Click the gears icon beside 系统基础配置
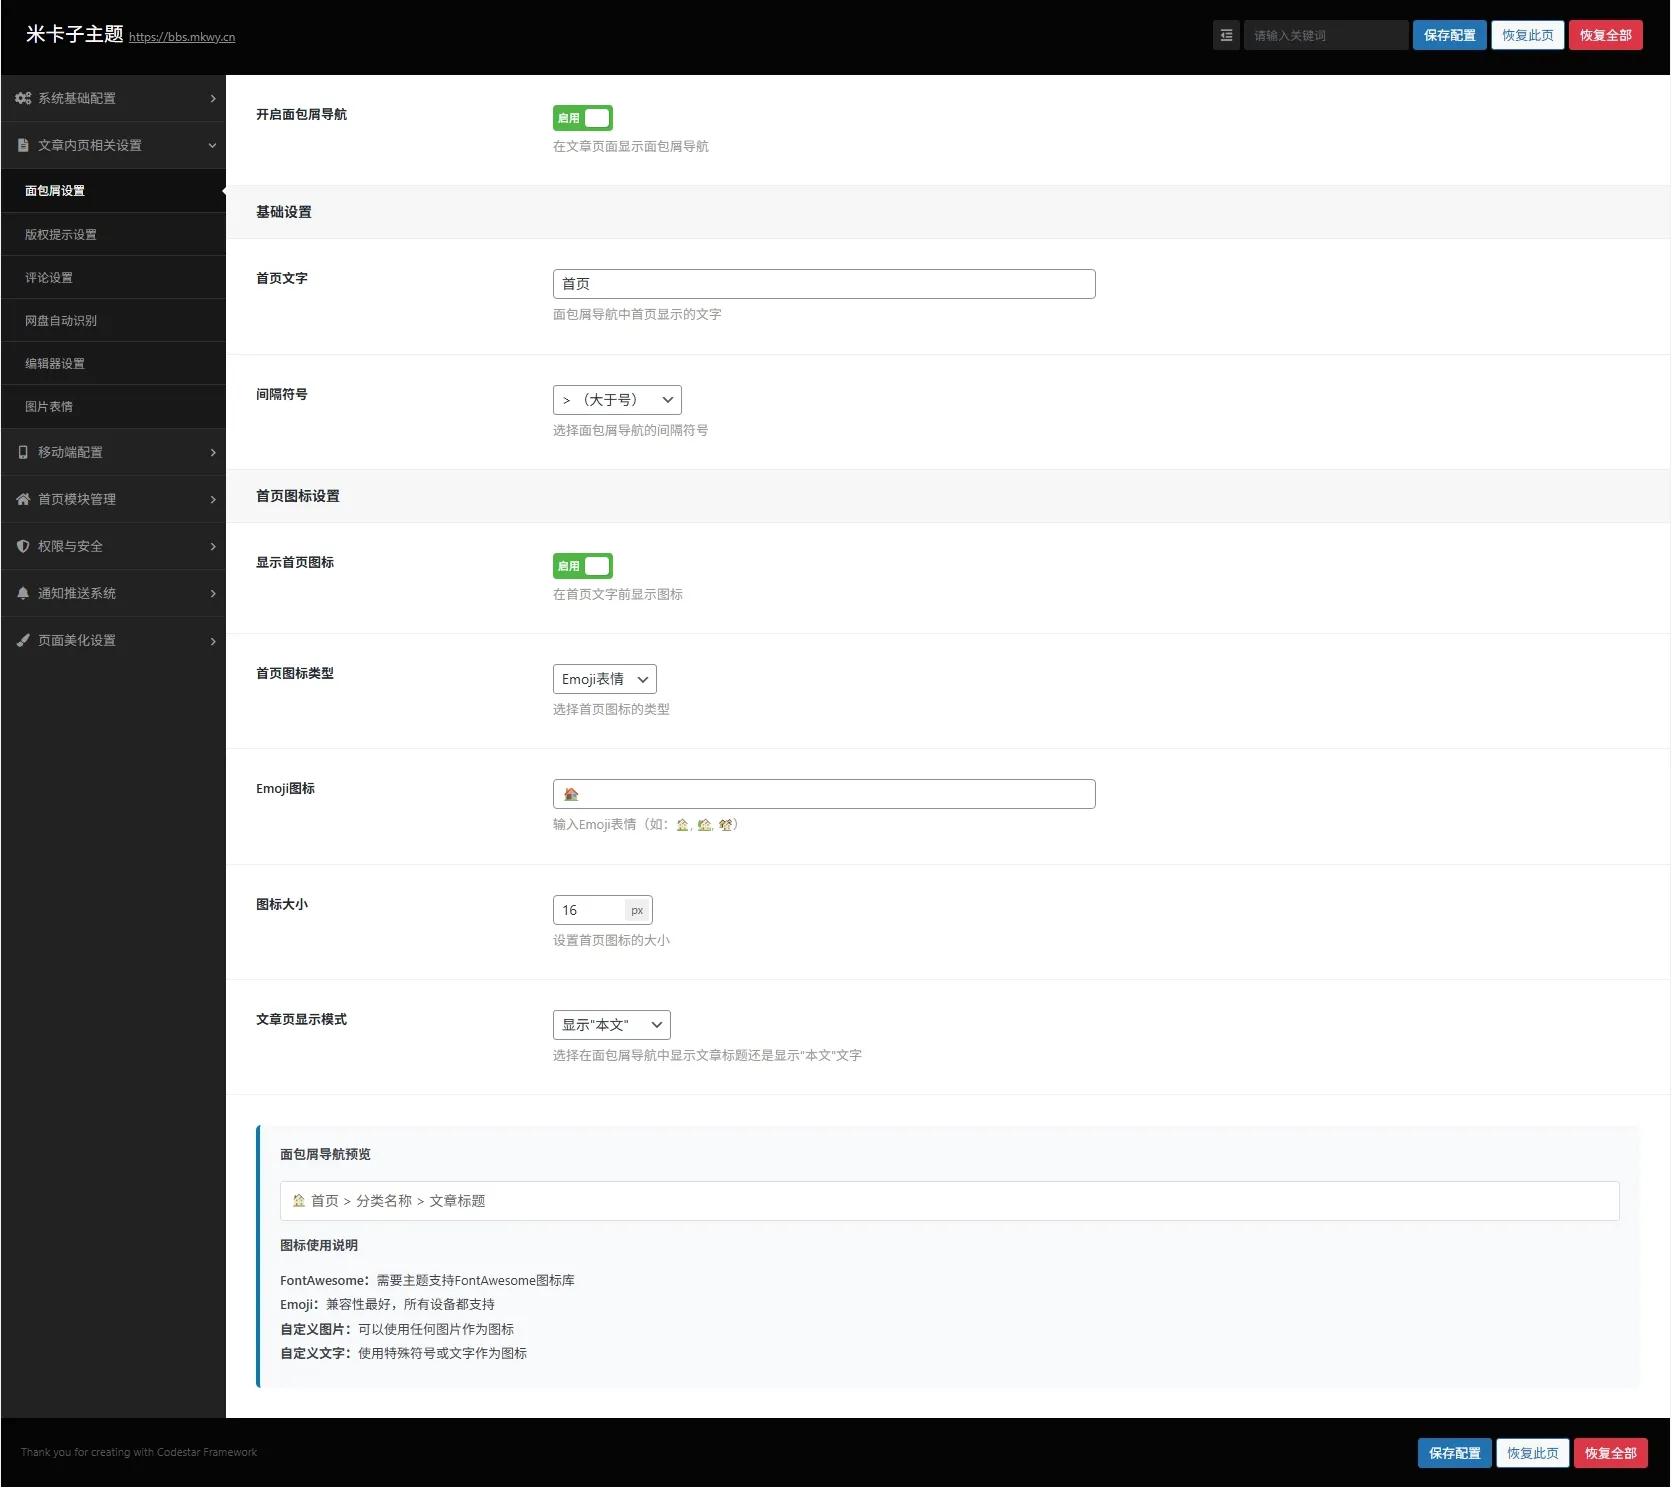 tap(23, 98)
